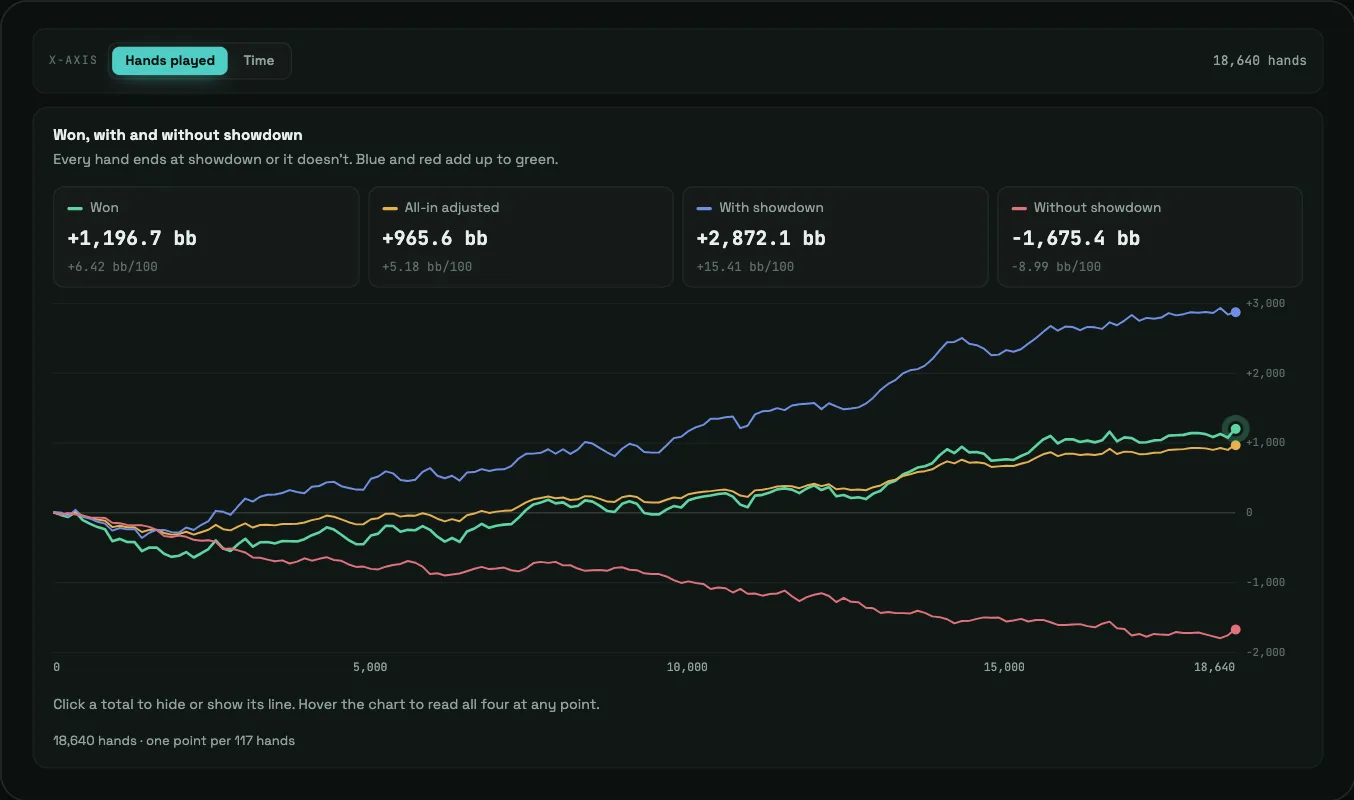This screenshot has width=1354, height=800.
Task: Click the green Won legend swatch
Action: 75,208
